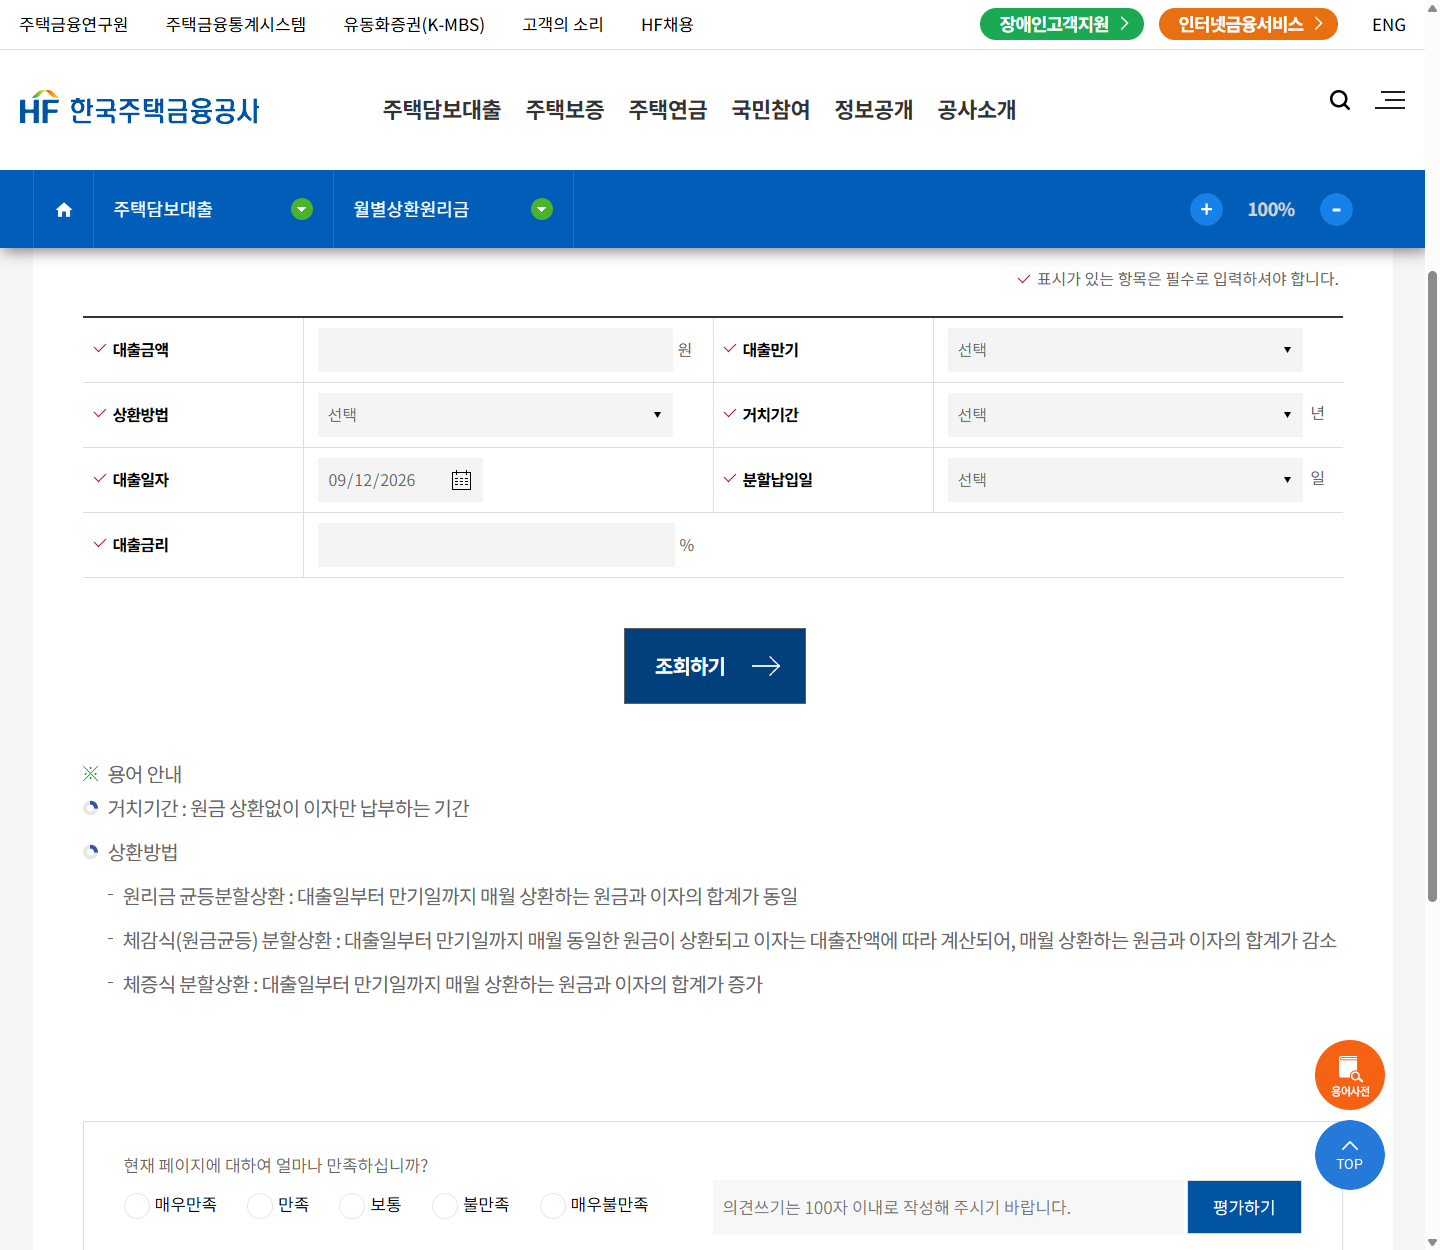Screen dimensions: 1440x1250
Task: Open 주택보증 main menu
Action: point(565,110)
